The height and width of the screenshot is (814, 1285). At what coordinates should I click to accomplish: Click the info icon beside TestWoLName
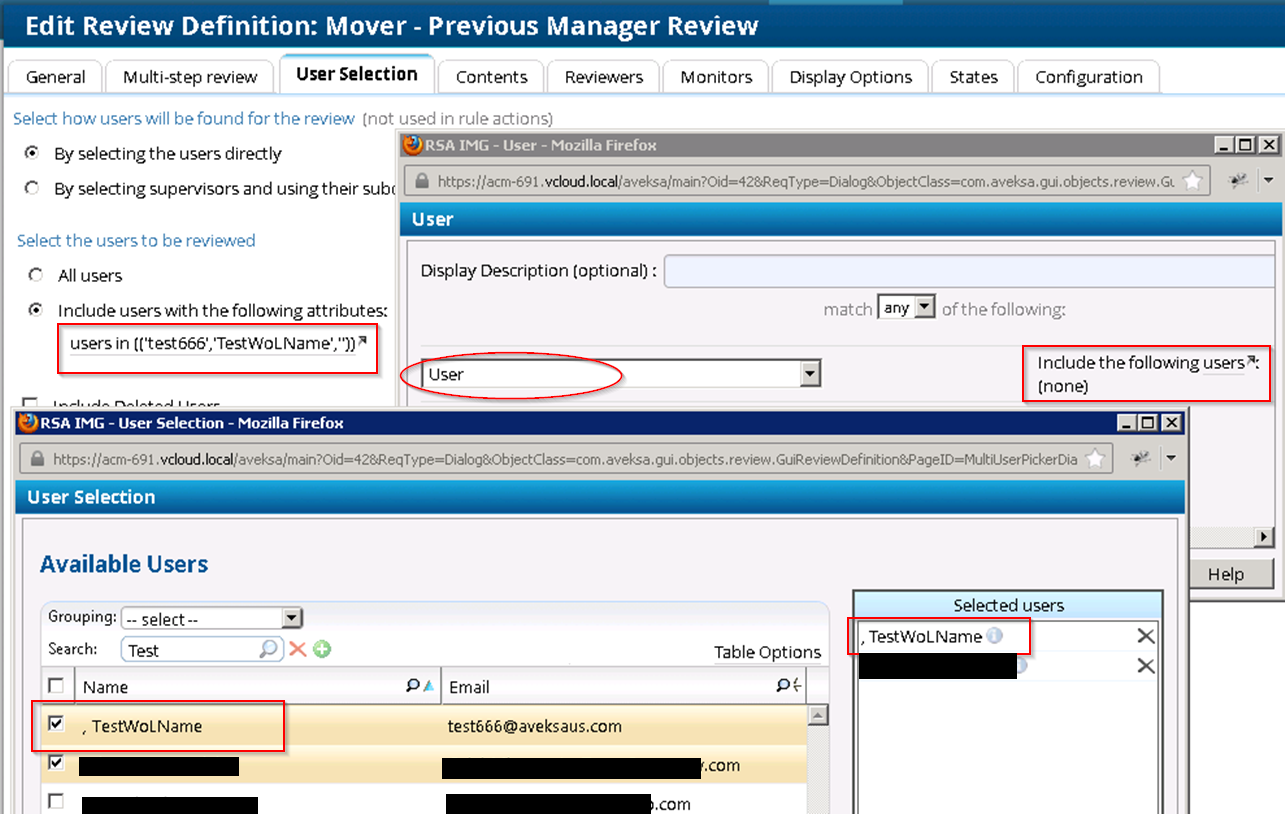point(994,636)
